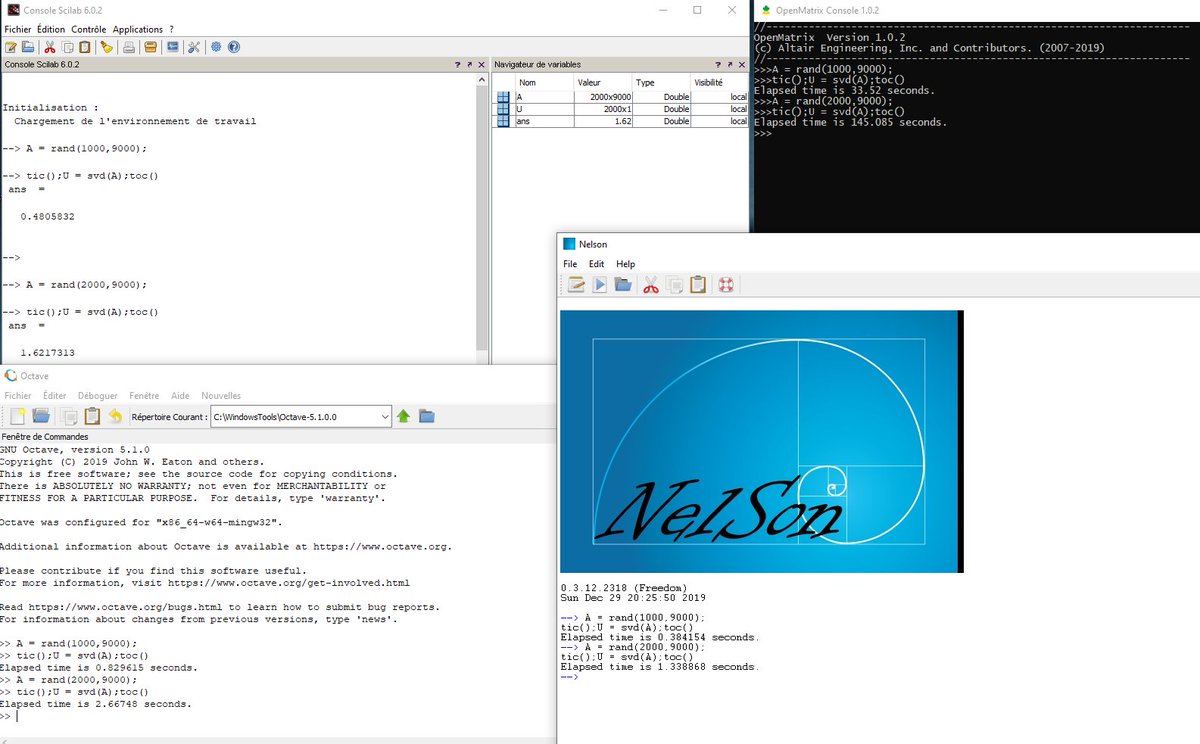This screenshot has width=1200, height=744.
Task: Select variable ans row in variable browser
Action: tap(621, 121)
